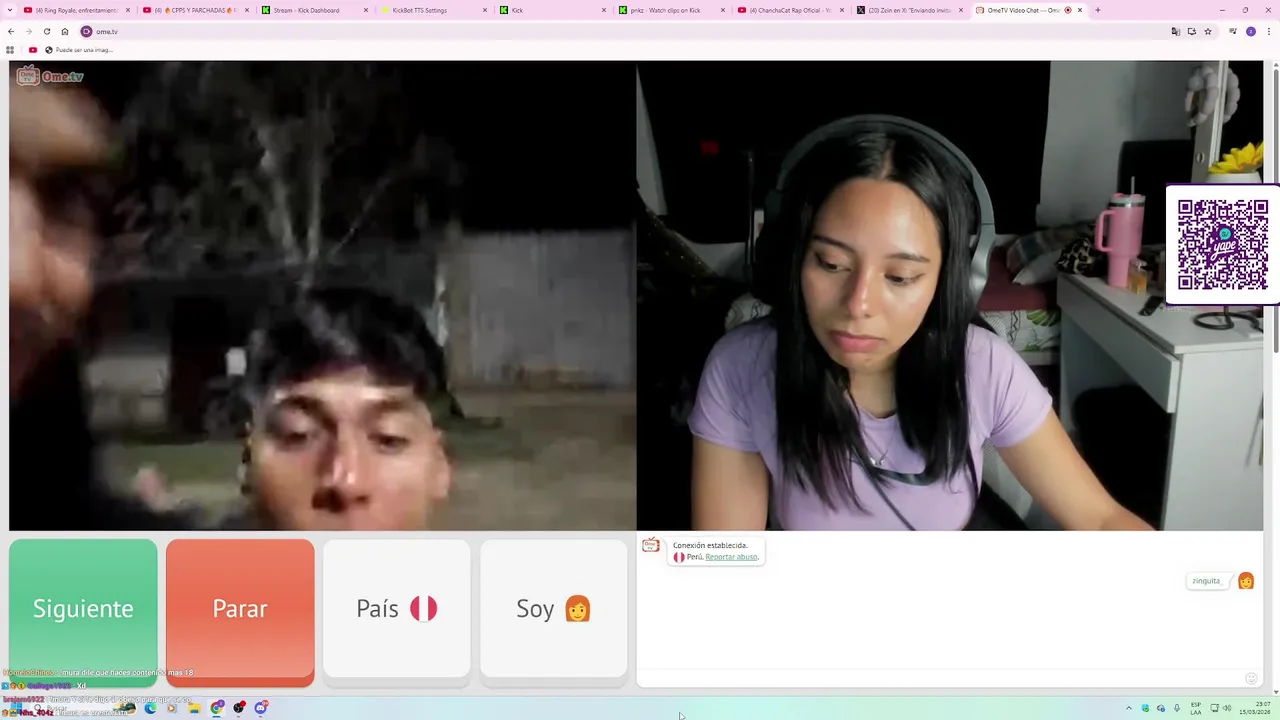The height and width of the screenshot is (720, 1280).
Task: Show hidden system tray icons
Action: (x=1129, y=708)
